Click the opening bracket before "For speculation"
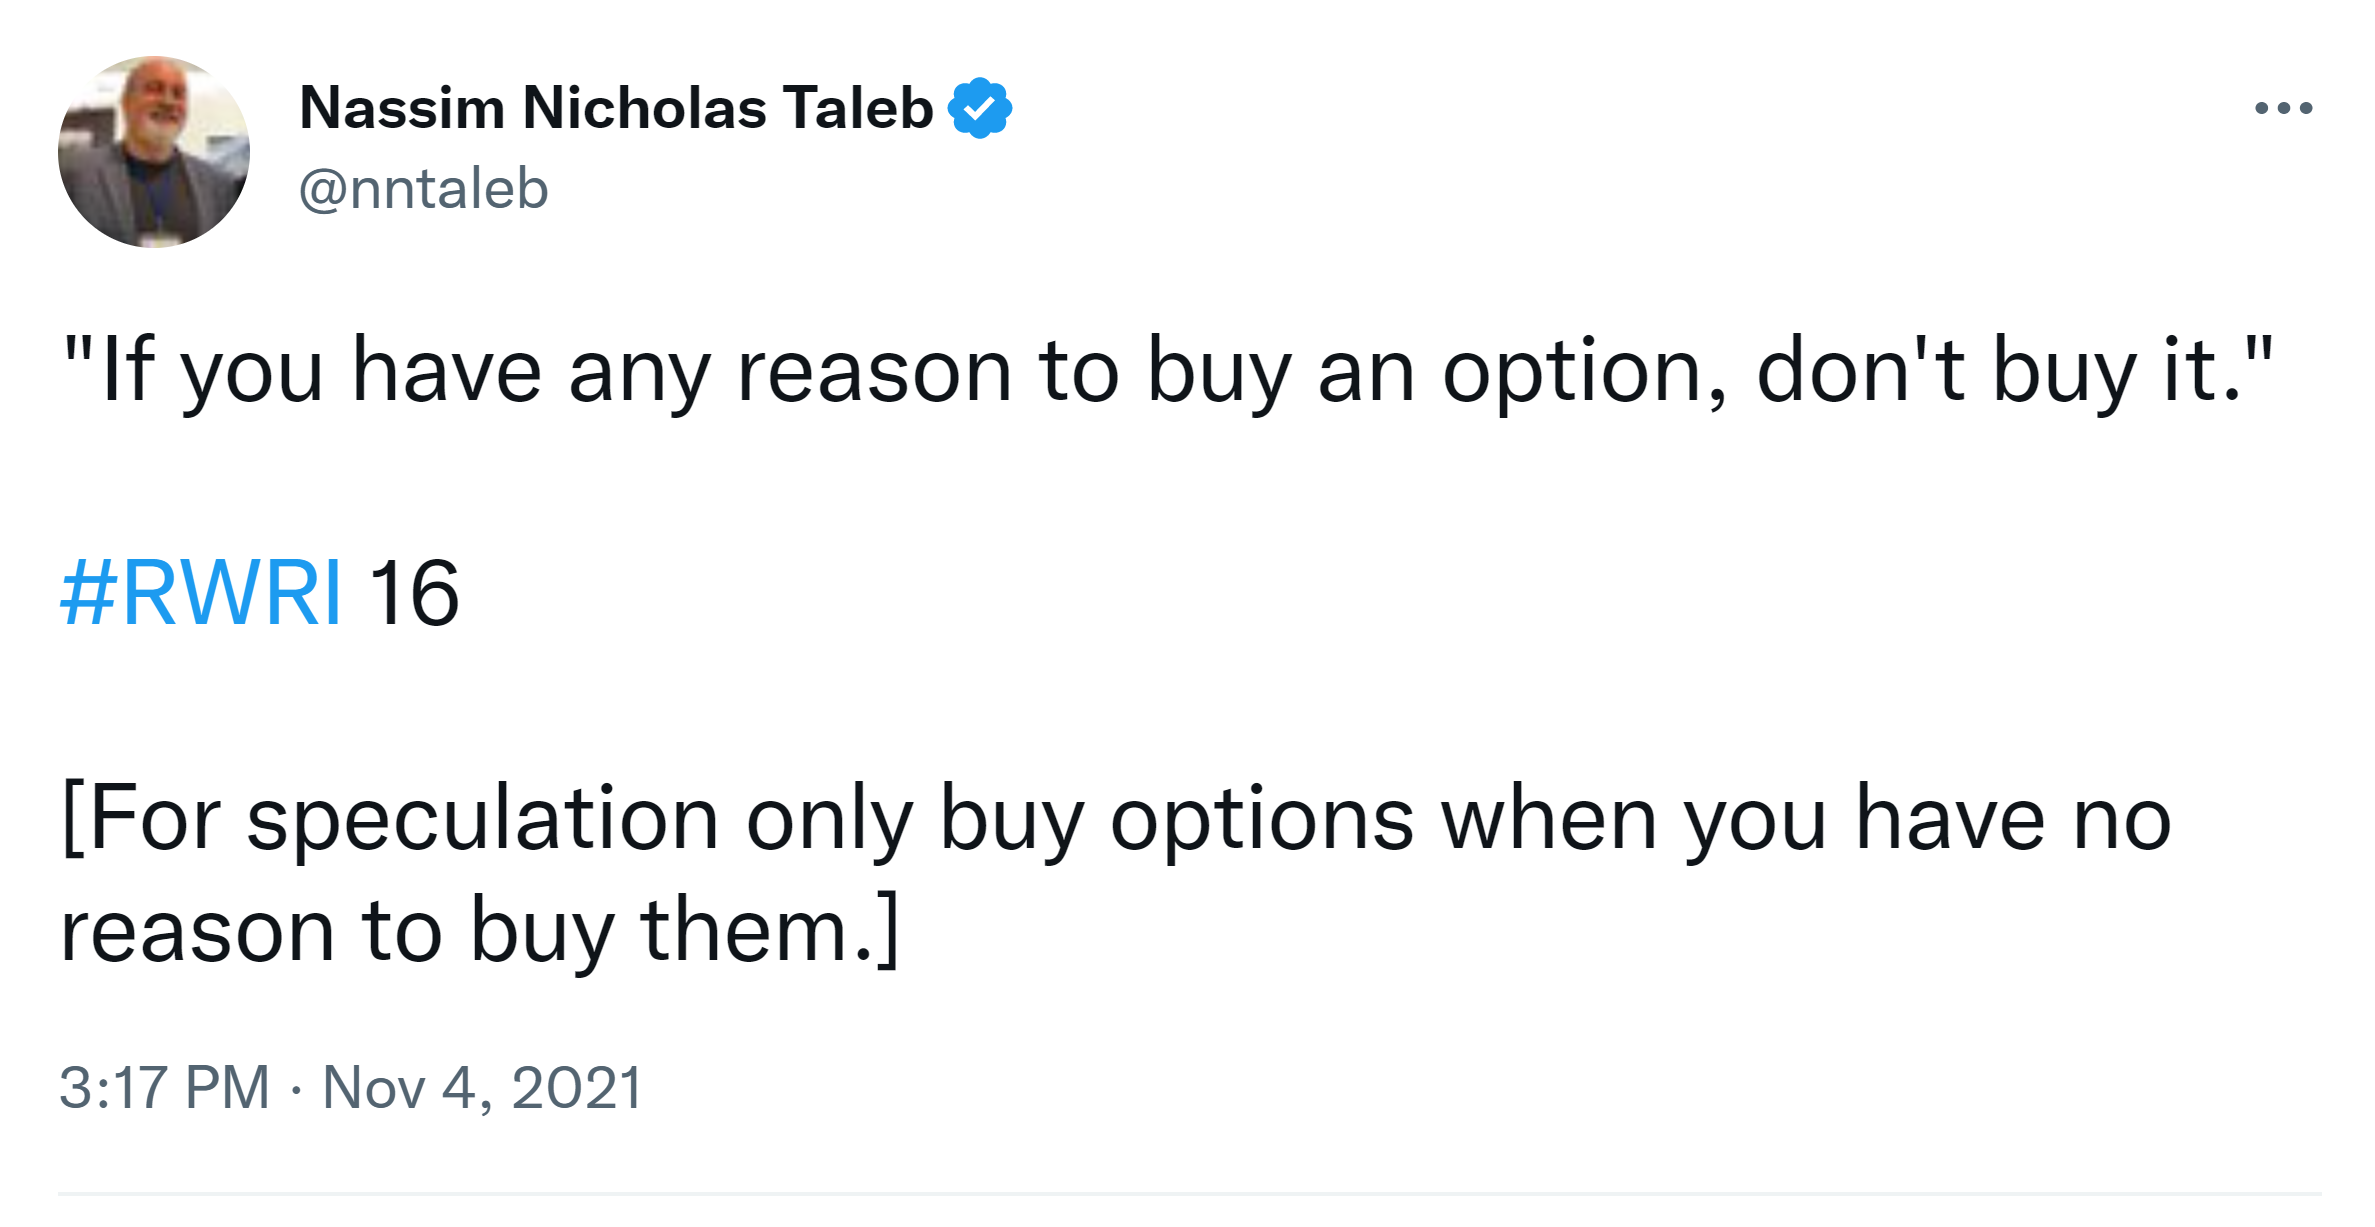This screenshot has width=2375, height=1227. (x=71, y=818)
